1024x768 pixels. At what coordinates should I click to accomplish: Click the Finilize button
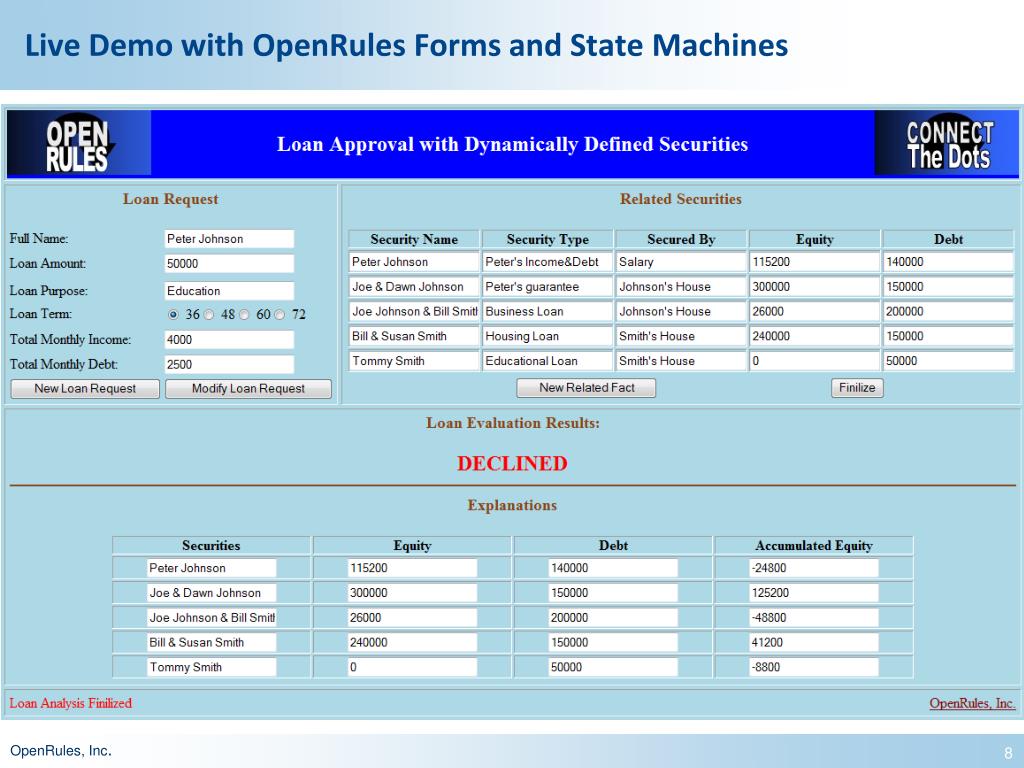pos(857,388)
